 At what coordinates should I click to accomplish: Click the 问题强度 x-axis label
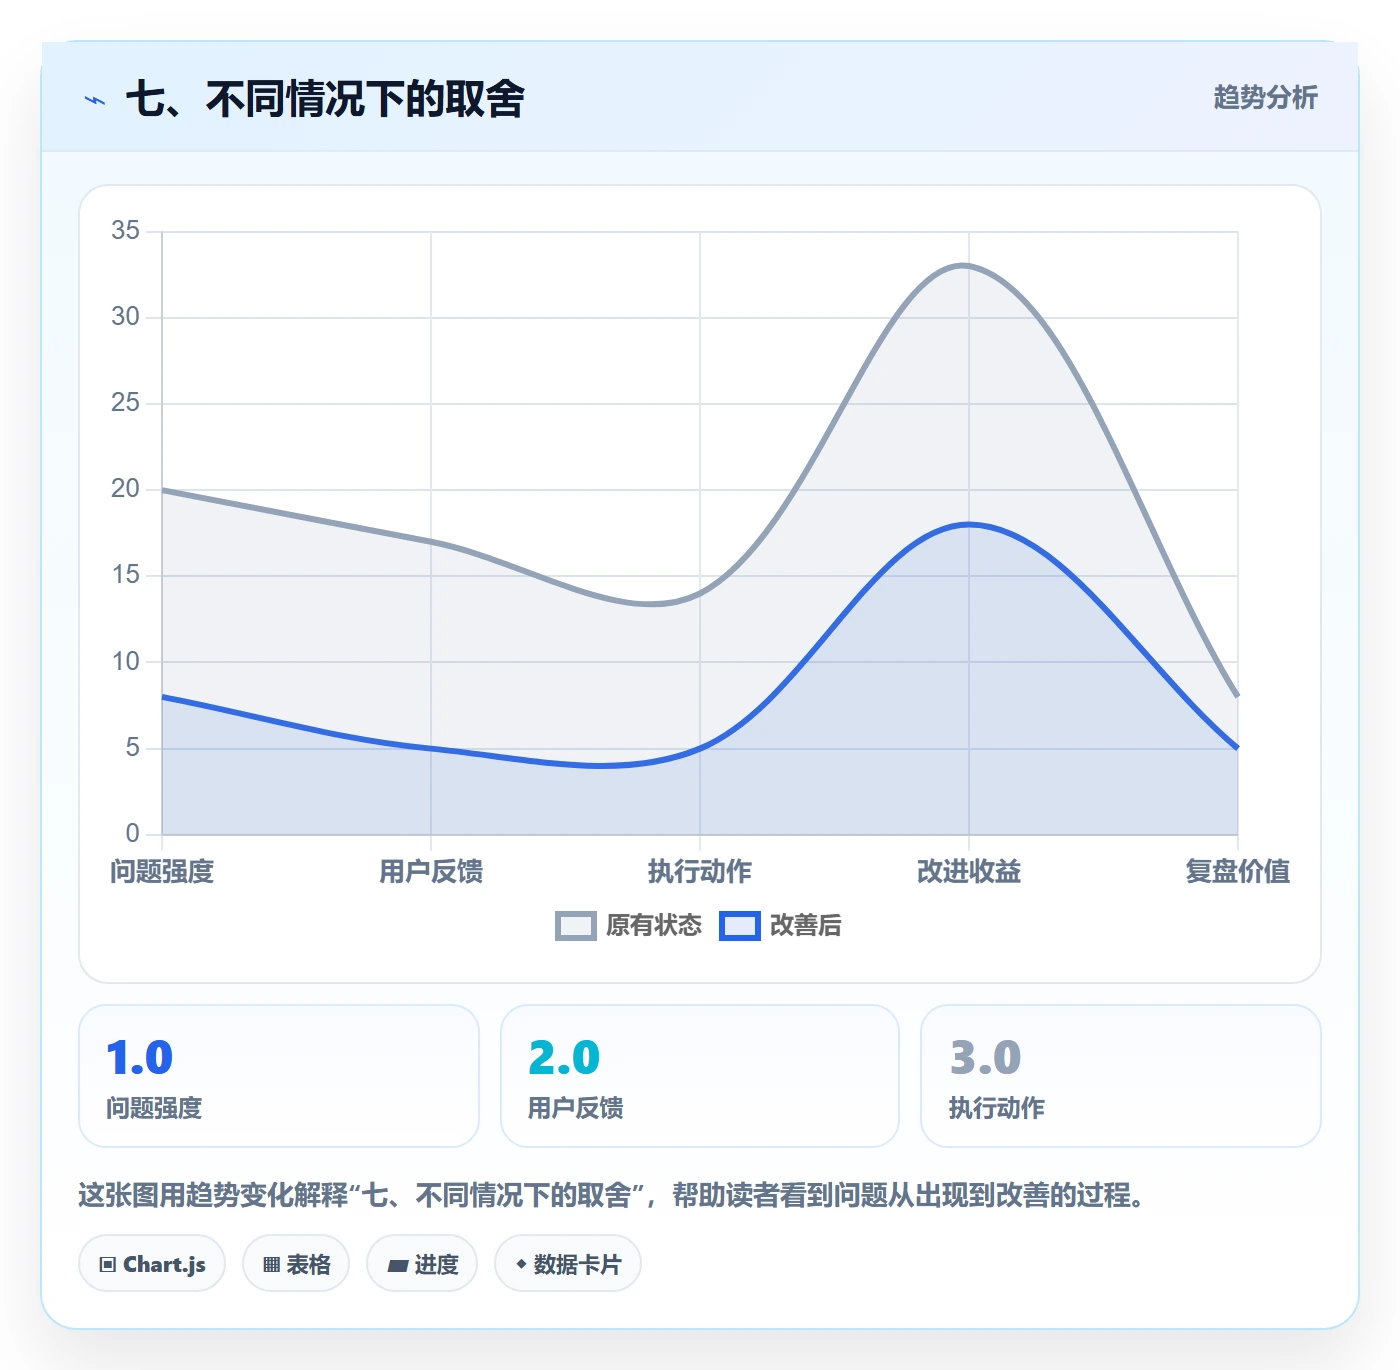pyautogui.click(x=162, y=872)
